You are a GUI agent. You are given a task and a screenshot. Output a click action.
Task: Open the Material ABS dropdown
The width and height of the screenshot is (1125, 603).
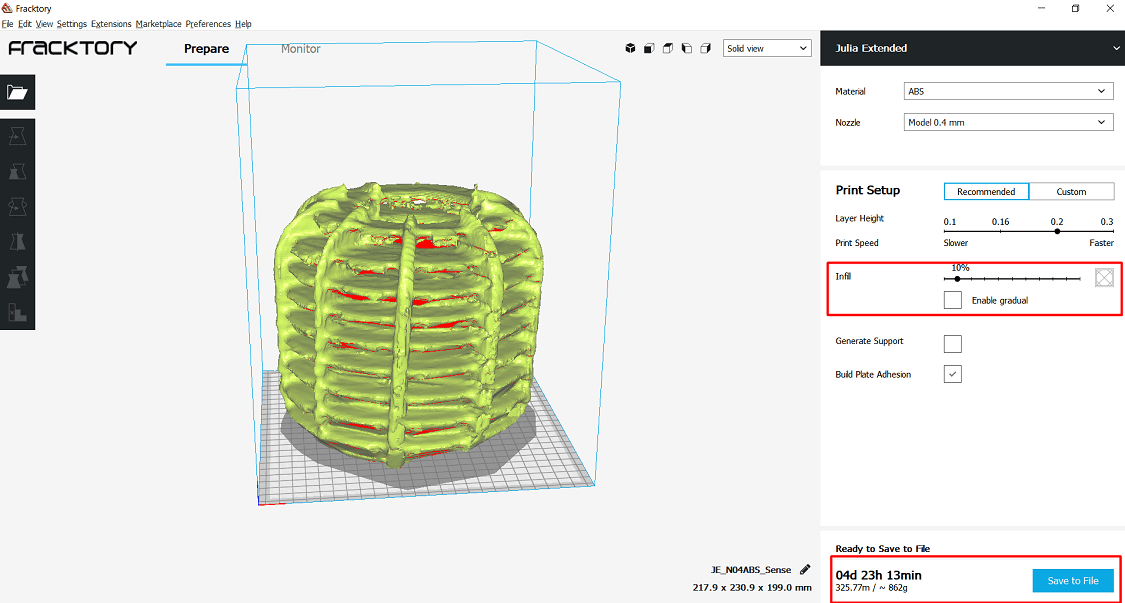click(1008, 92)
